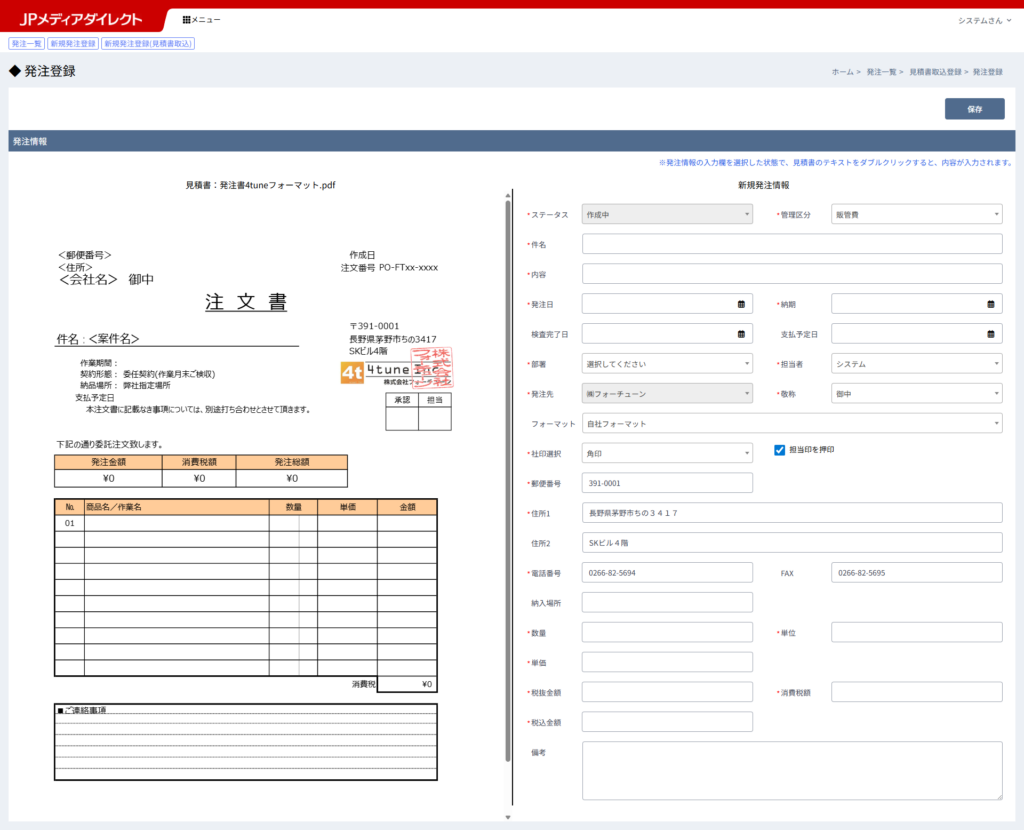Click the 件名 input field
Viewport: 1024px width, 830px height.
tap(791, 244)
